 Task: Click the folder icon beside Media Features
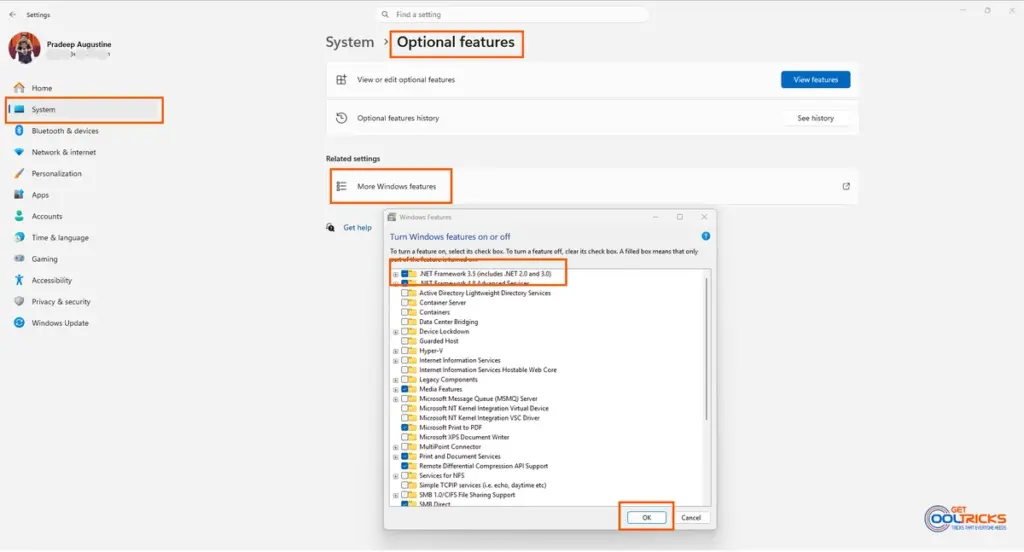[413, 389]
